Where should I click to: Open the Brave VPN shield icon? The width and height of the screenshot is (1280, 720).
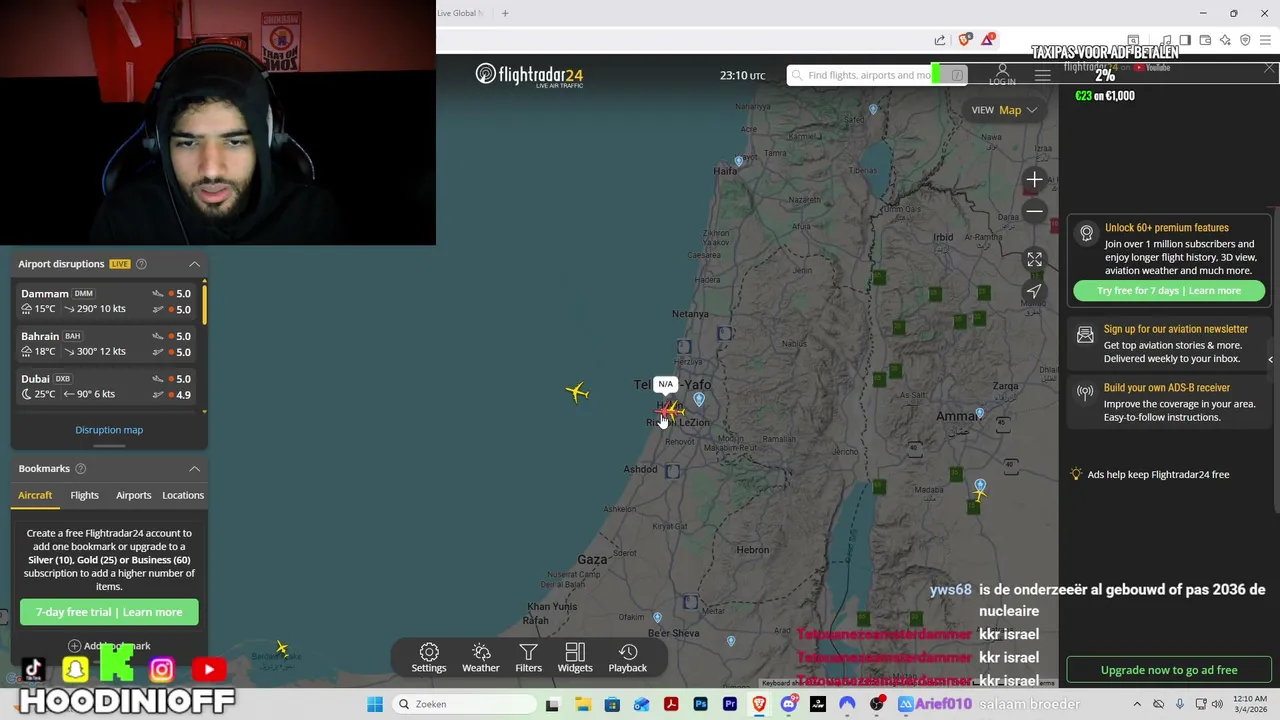pyautogui.click(x=1245, y=40)
